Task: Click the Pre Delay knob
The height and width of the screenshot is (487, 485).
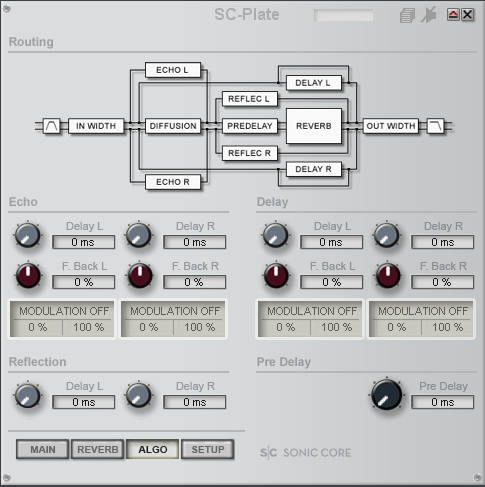Action: [387, 395]
